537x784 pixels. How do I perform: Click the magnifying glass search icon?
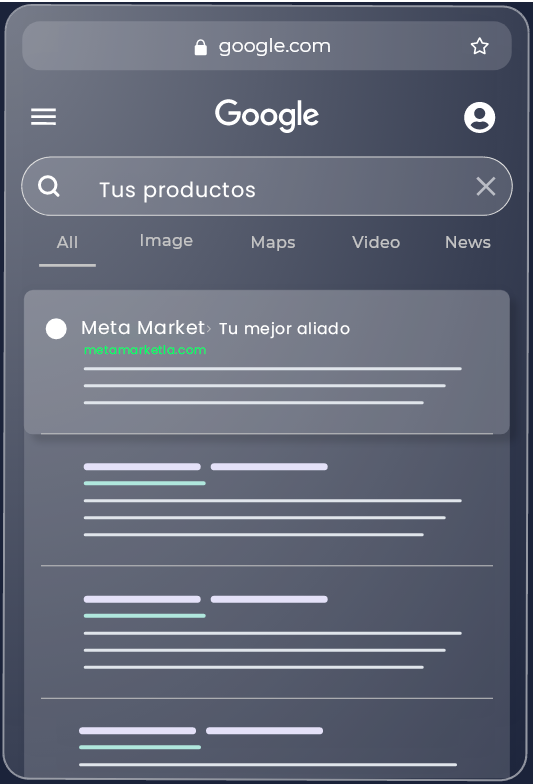coord(49,186)
